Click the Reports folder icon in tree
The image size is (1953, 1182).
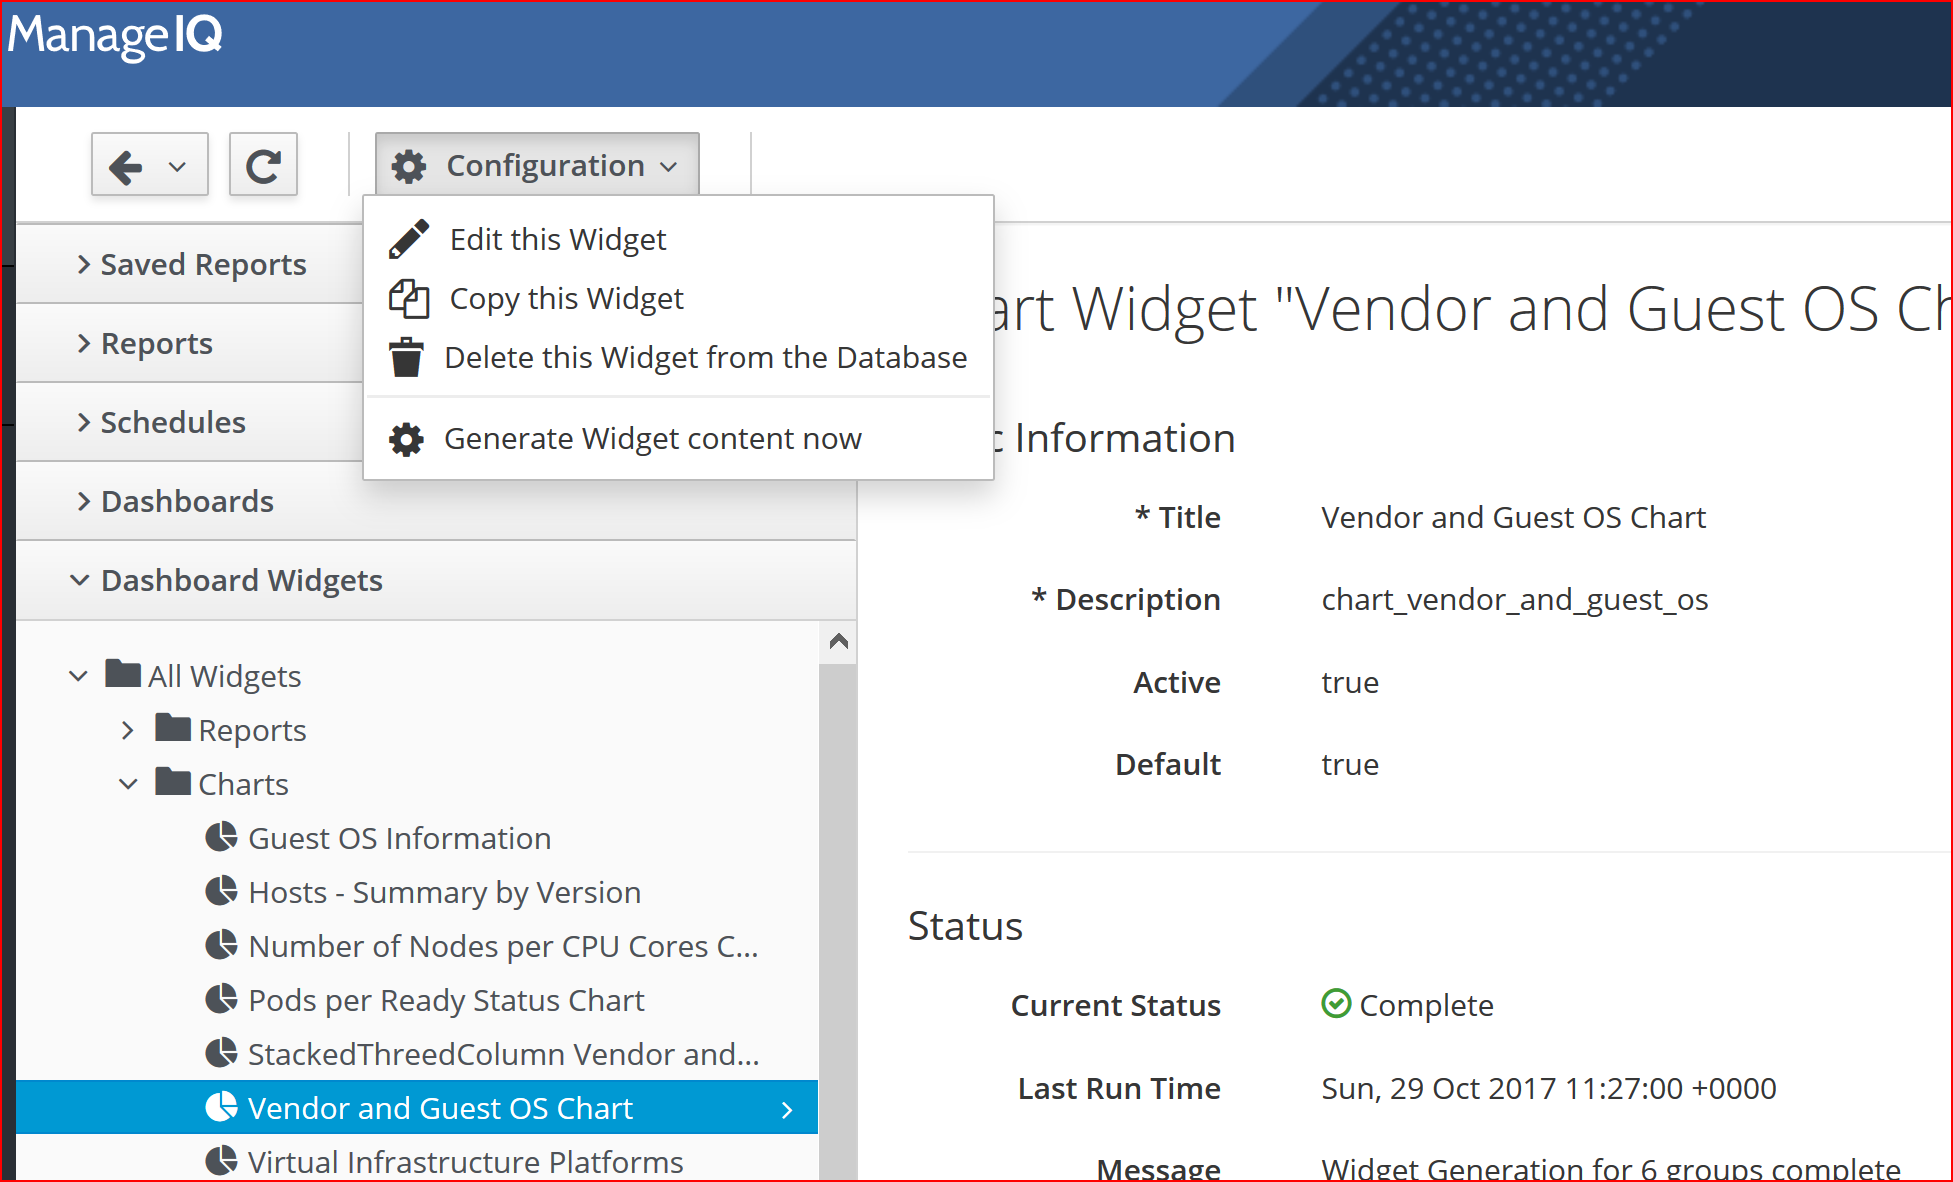pos(172,729)
